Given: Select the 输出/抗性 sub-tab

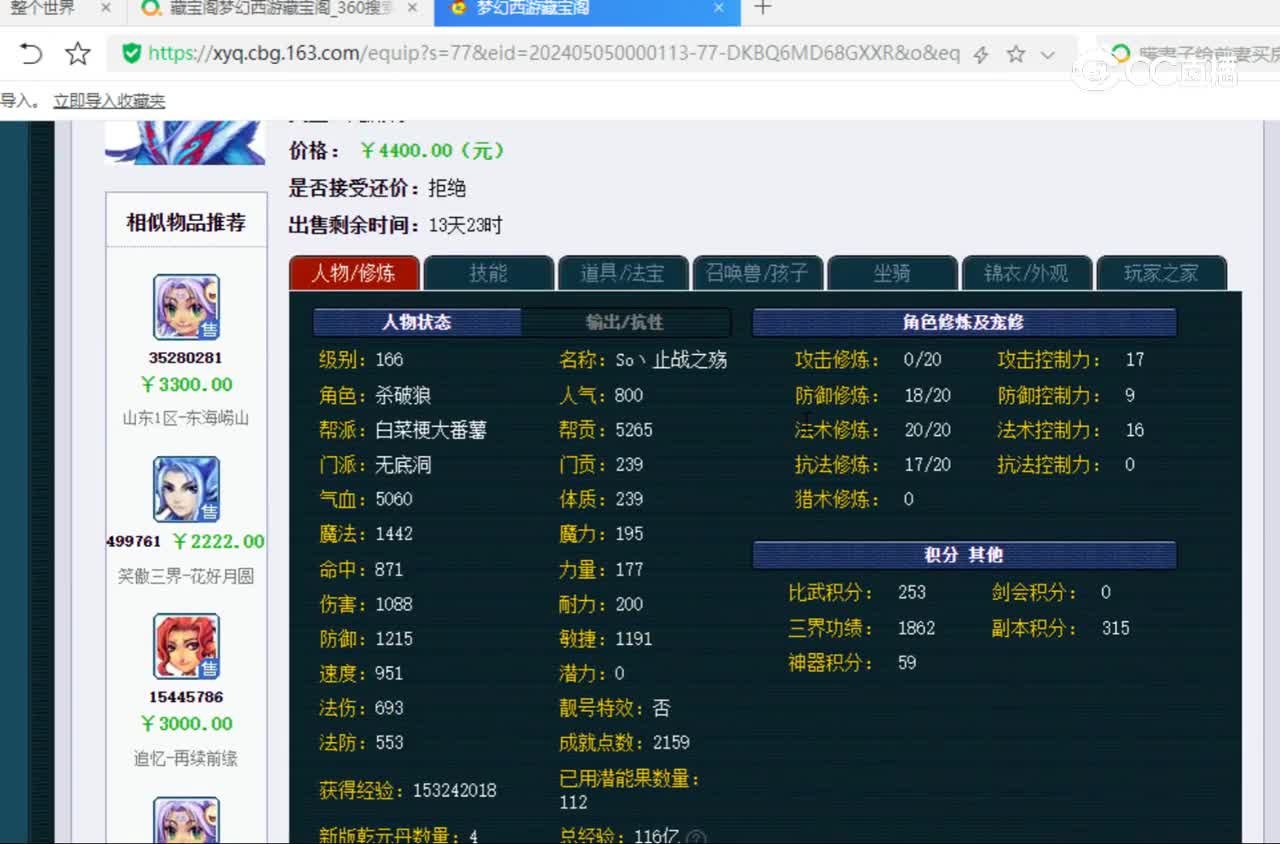Looking at the screenshot, I should coord(626,322).
